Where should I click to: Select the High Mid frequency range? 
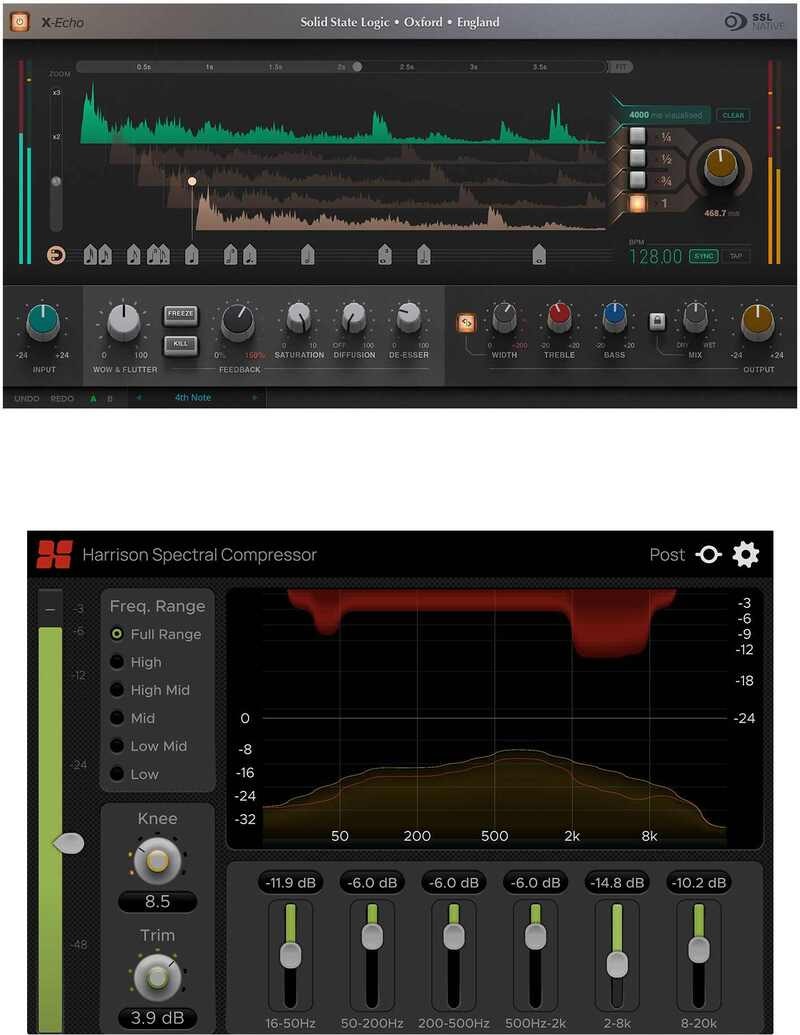pyautogui.click(x=118, y=690)
